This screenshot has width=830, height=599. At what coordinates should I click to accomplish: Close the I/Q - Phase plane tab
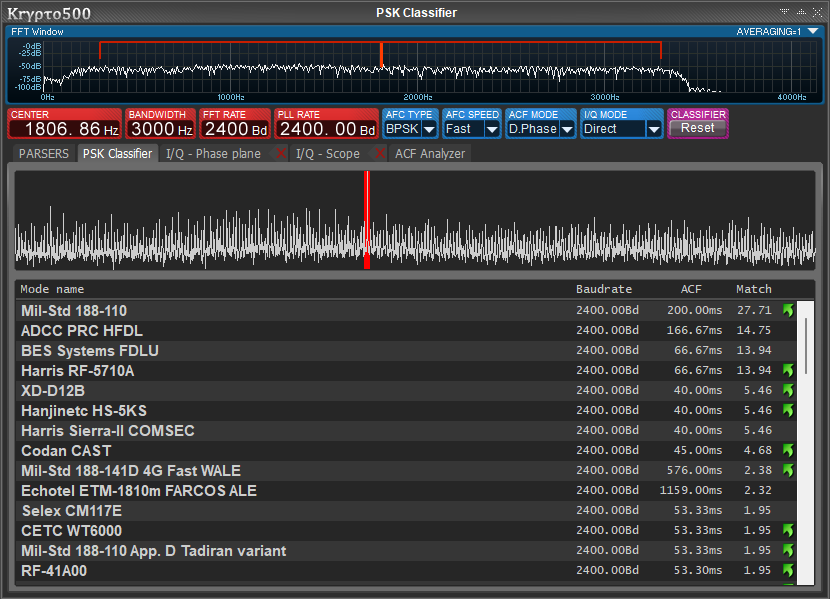pos(281,153)
